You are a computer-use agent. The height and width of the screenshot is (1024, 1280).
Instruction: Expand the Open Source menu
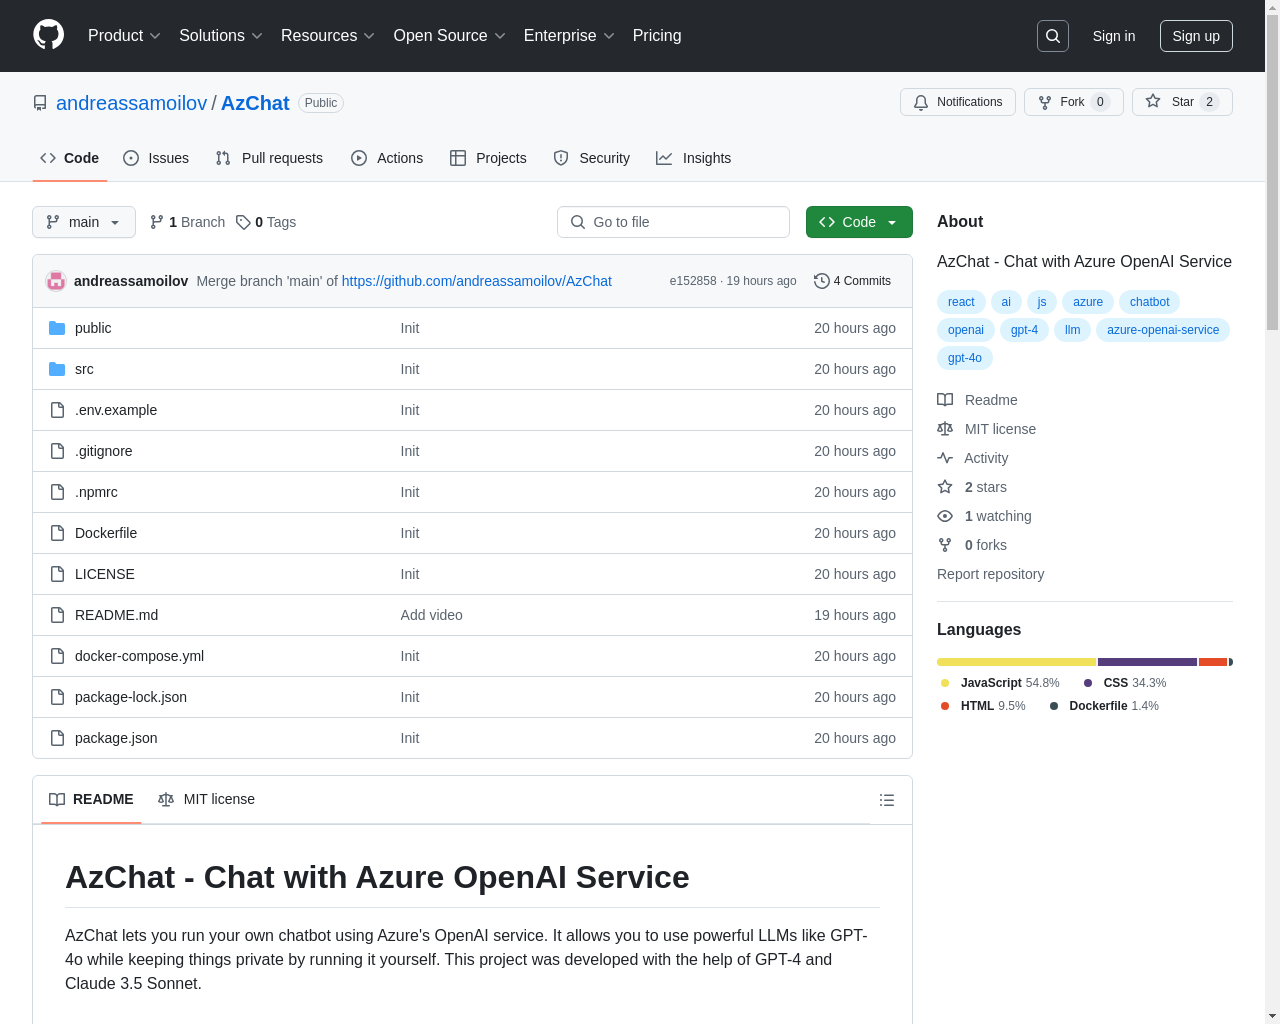(450, 36)
